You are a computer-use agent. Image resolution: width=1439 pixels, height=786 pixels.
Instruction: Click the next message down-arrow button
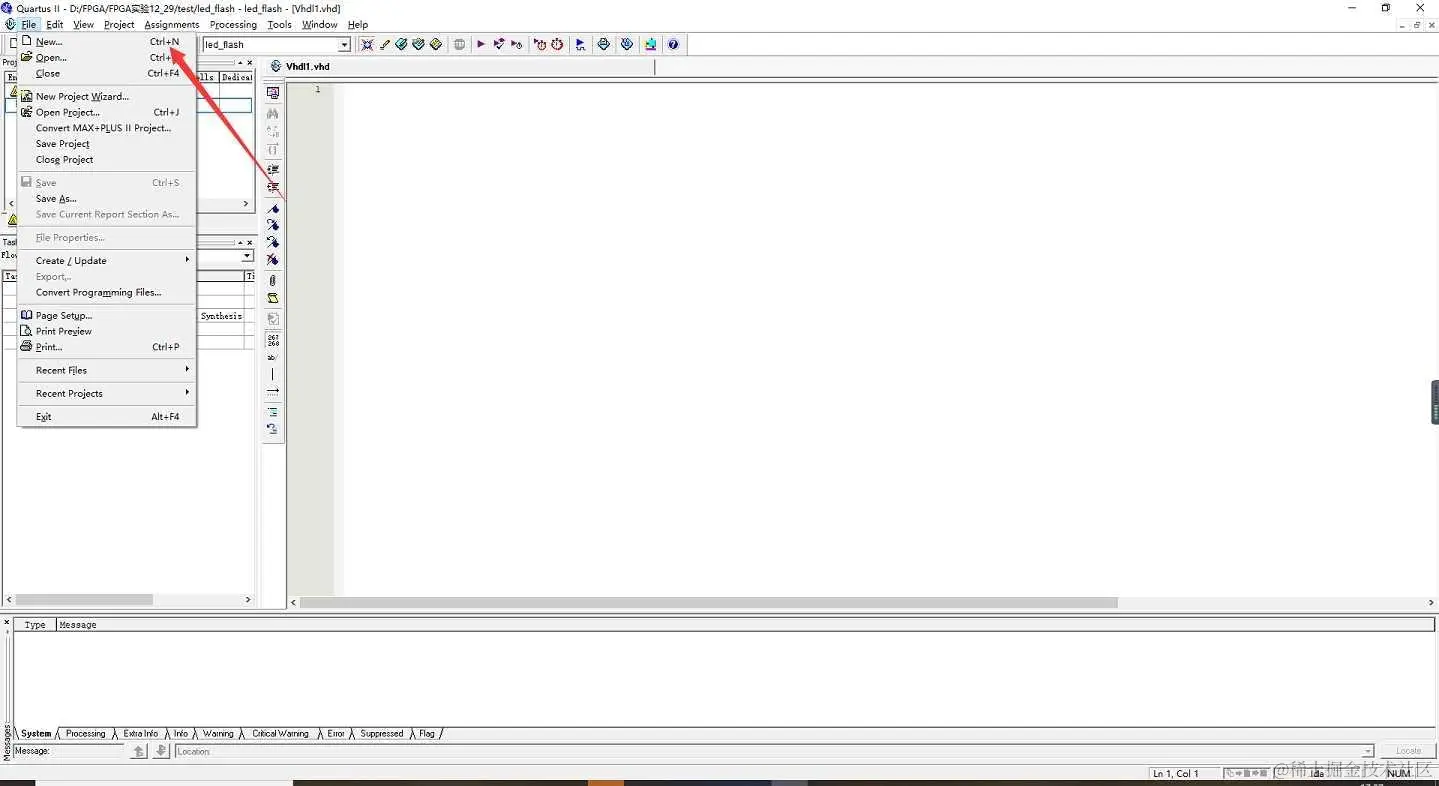(161, 751)
